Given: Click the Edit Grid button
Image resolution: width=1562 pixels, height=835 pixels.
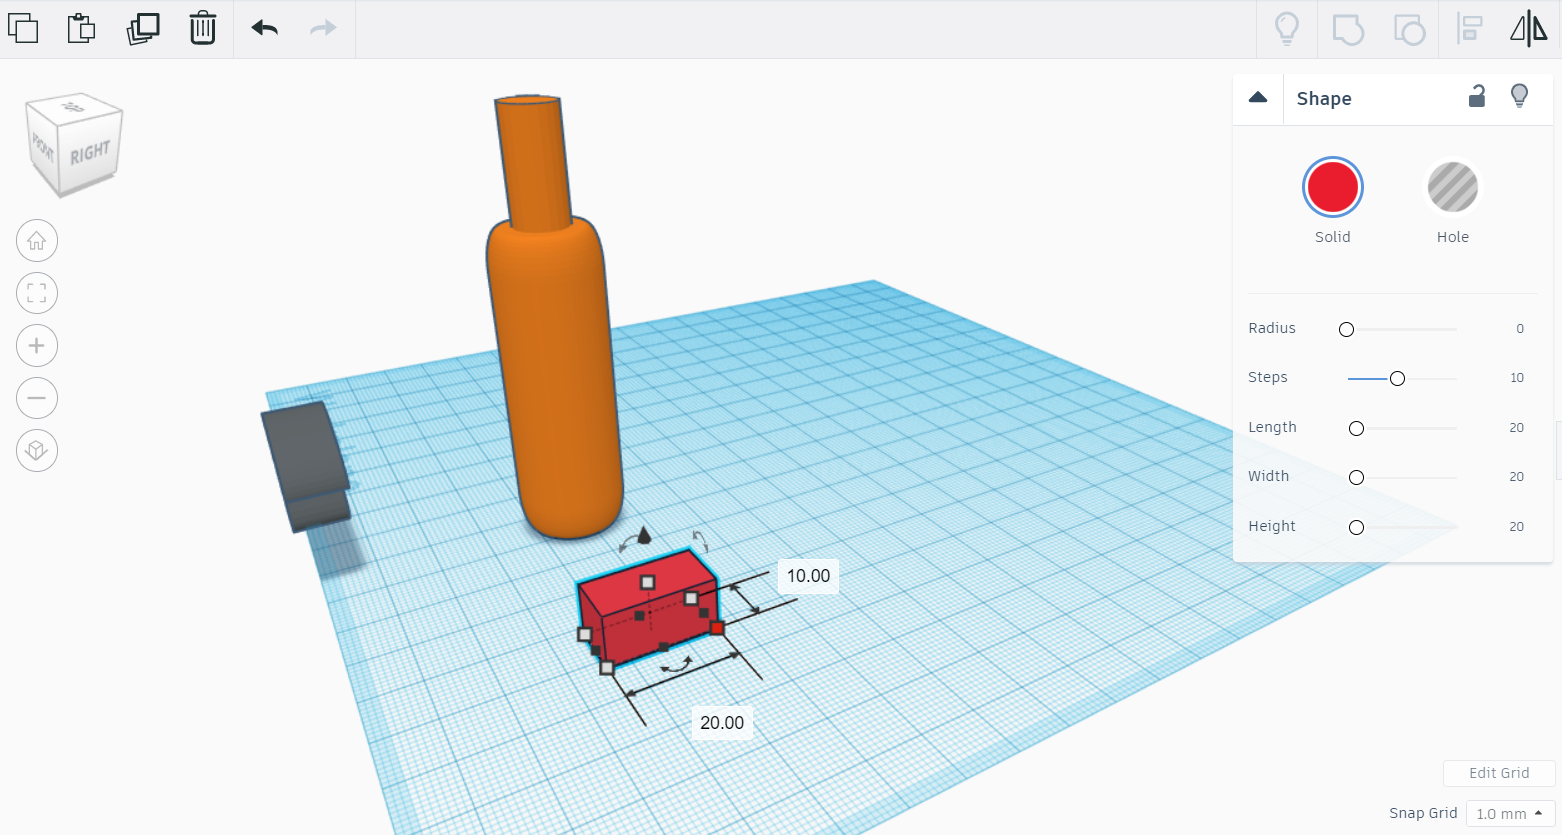Looking at the screenshot, I should click(x=1499, y=773).
